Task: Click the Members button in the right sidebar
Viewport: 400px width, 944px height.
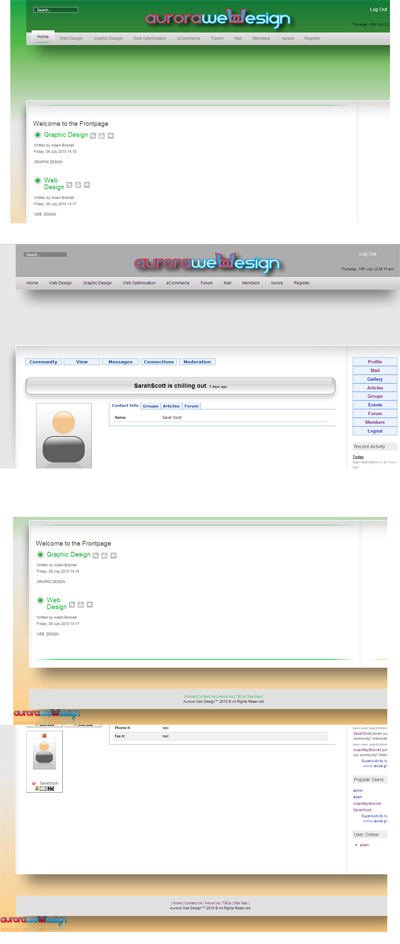Action: [375, 422]
